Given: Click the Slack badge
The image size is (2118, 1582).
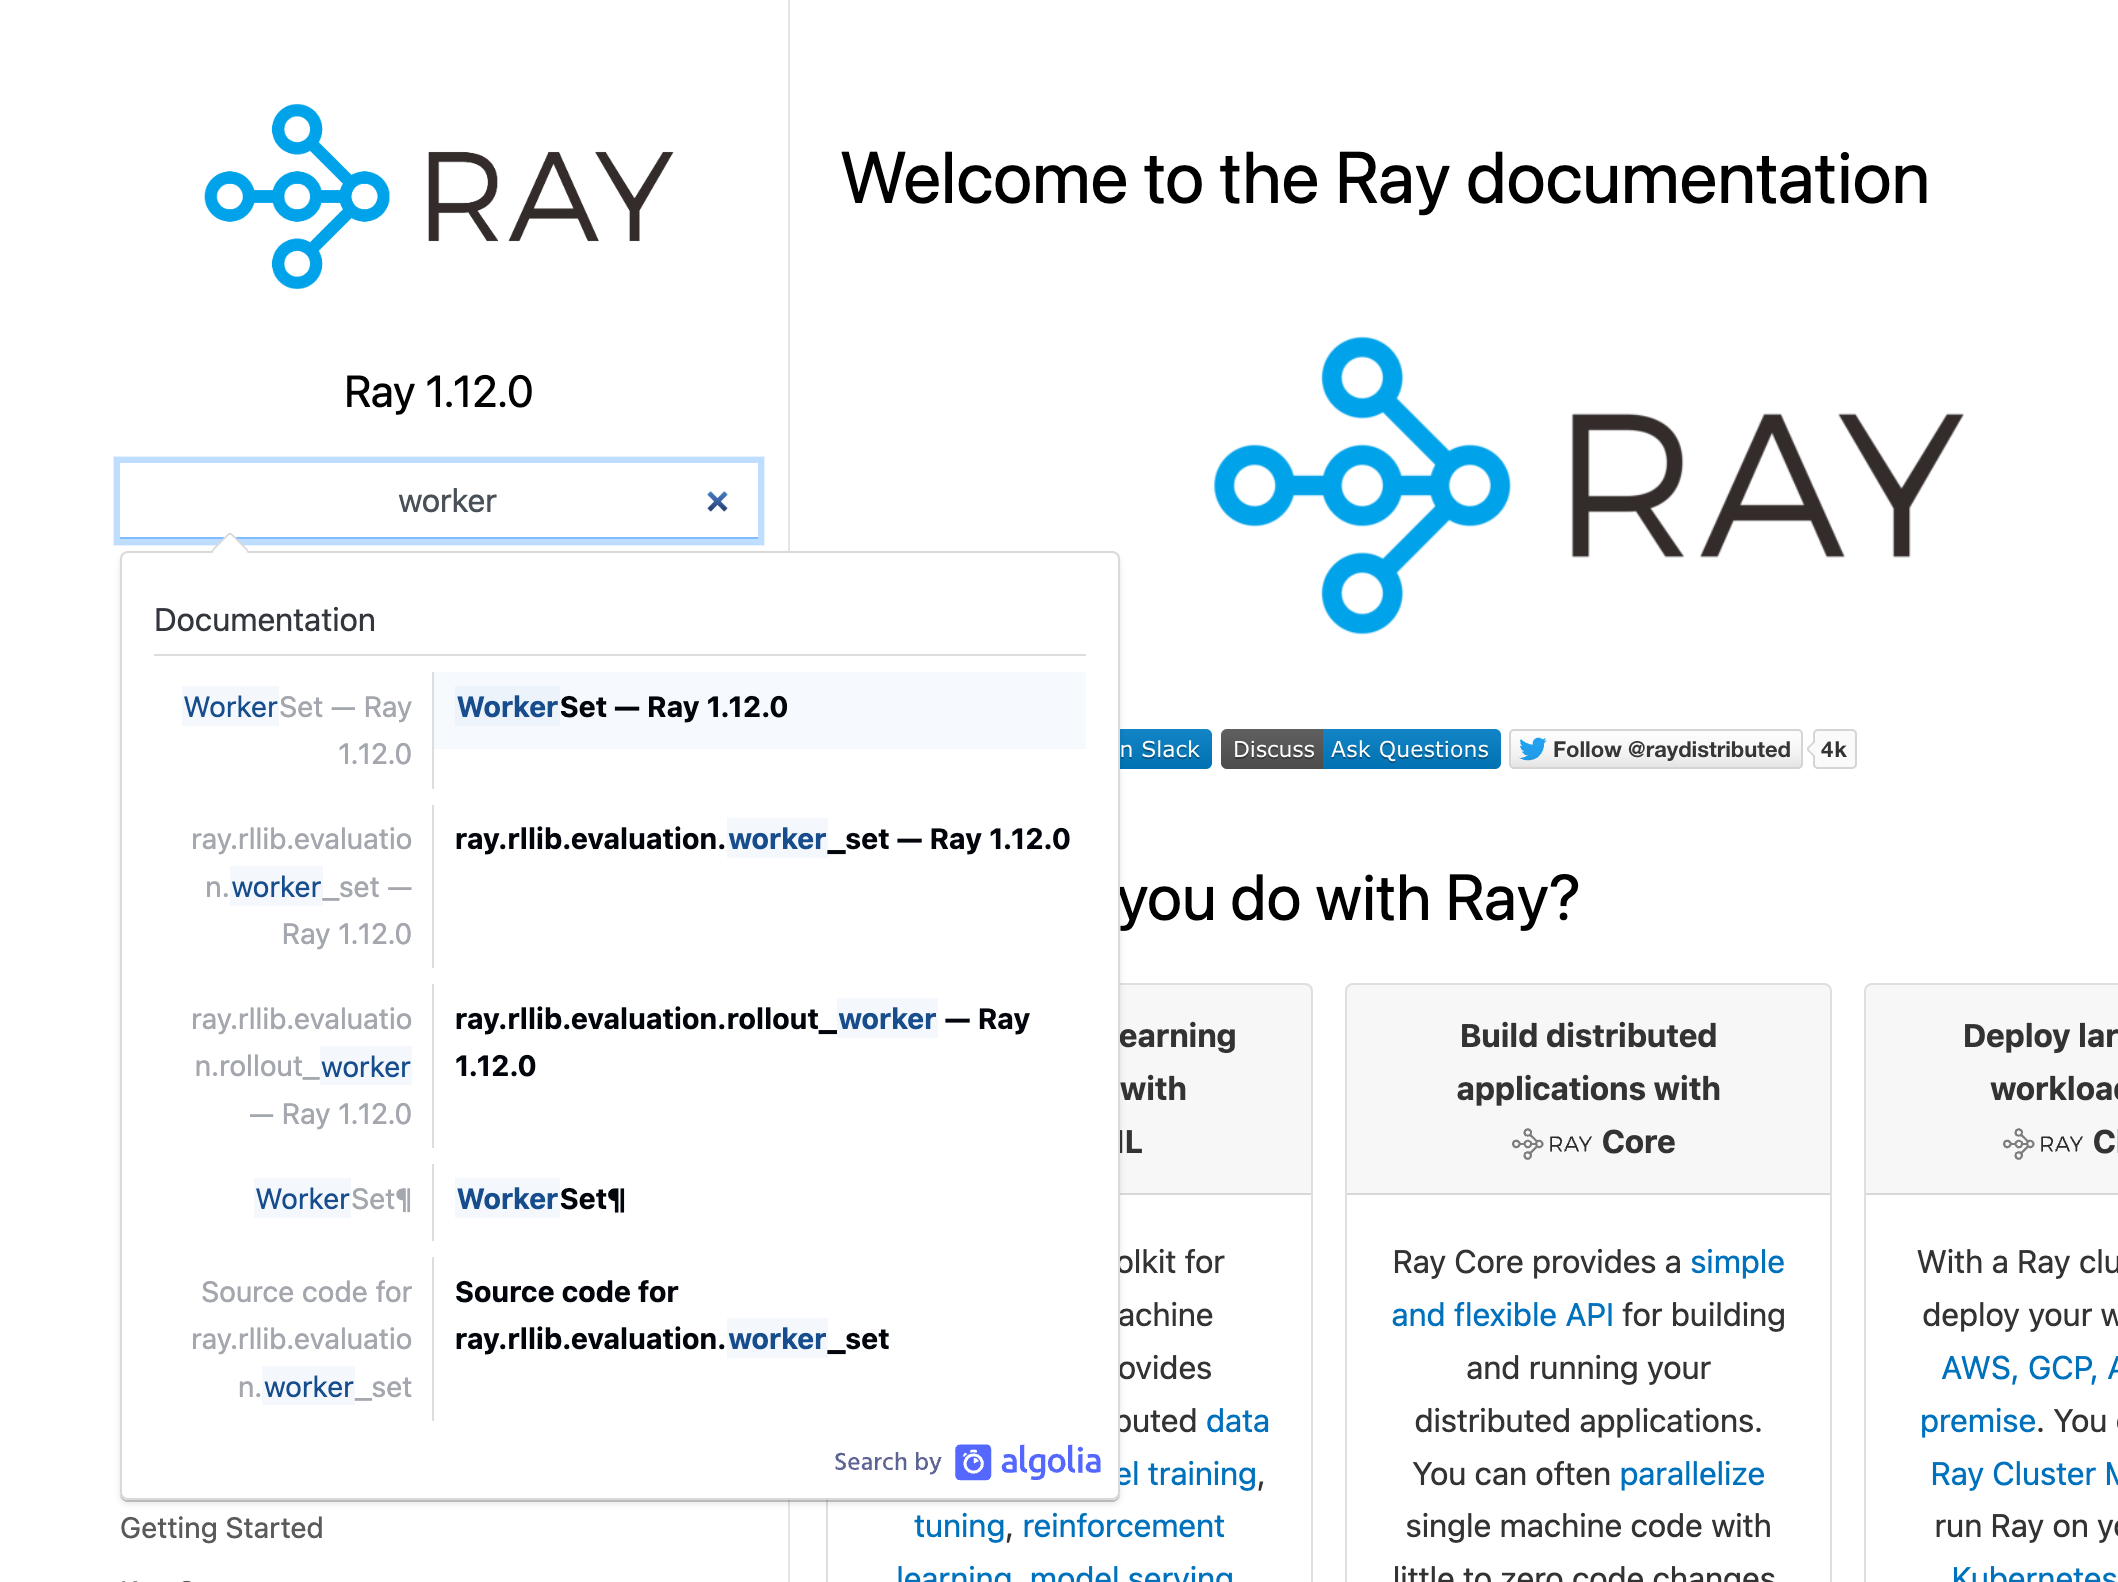Looking at the screenshot, I should (1164, 749).
